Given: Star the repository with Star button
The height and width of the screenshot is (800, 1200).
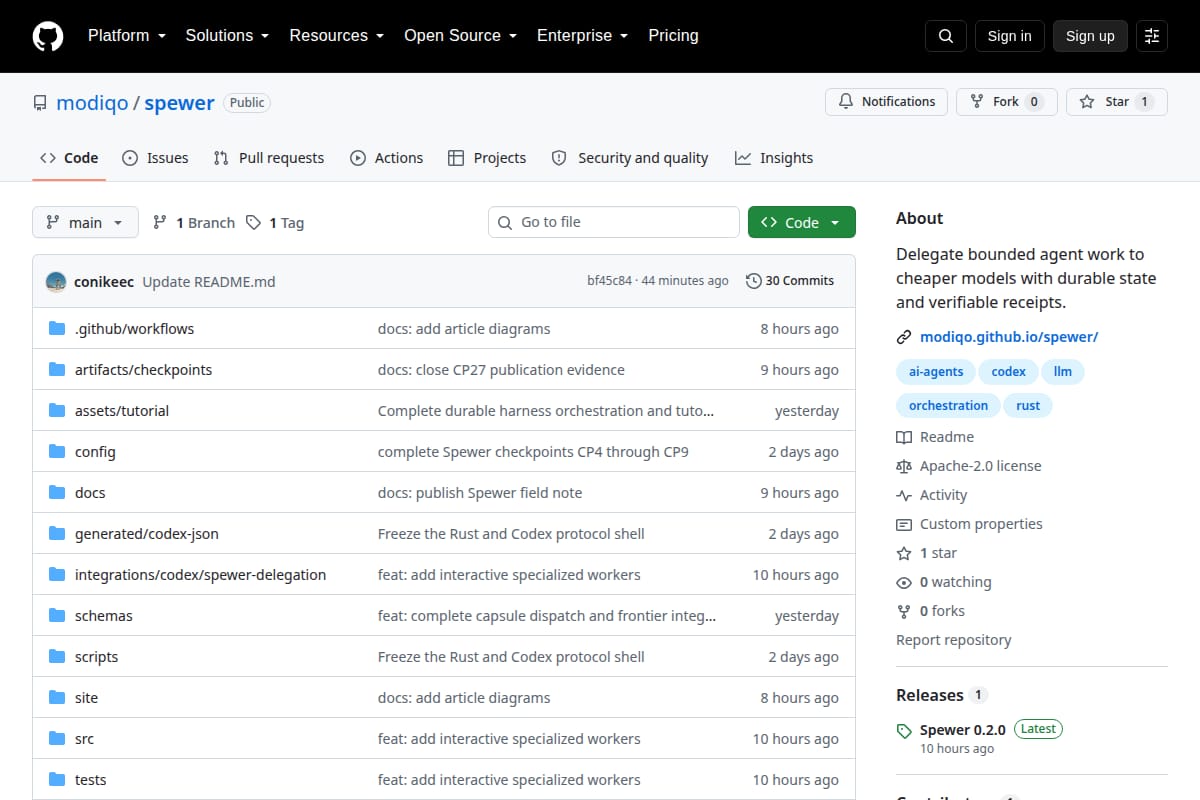Looking at the screenshot, I should click(x=1117, y=102).
